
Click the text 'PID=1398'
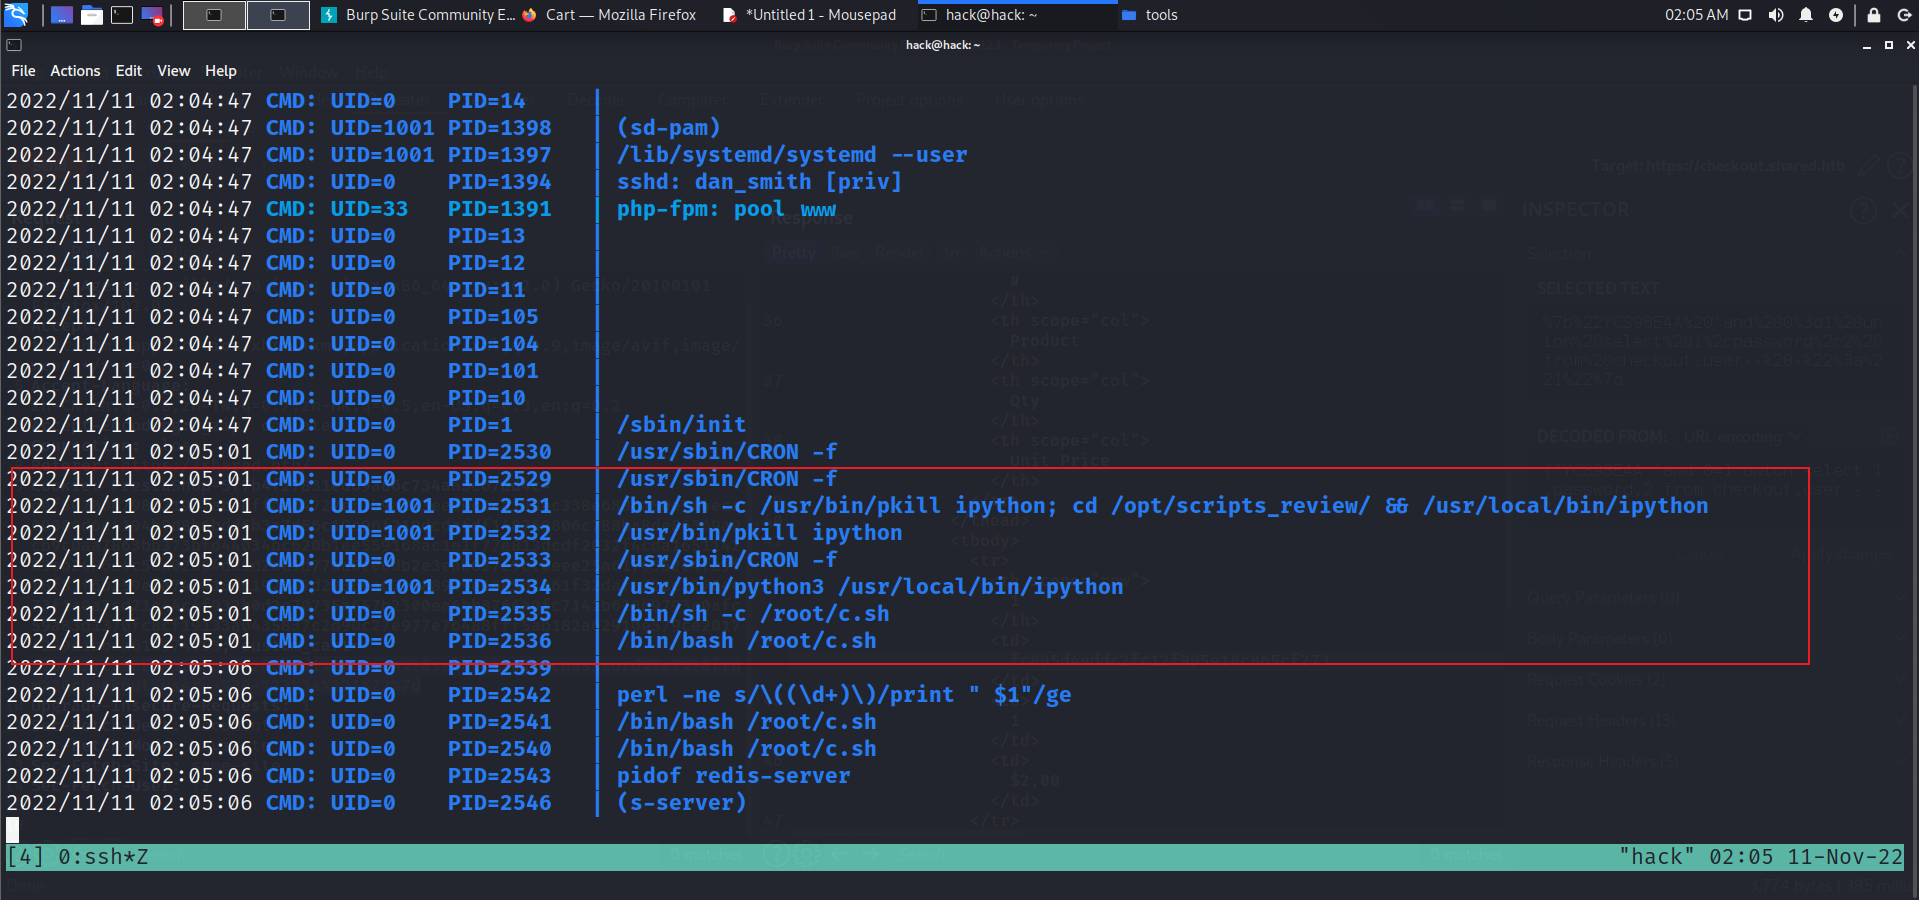[x=499, y=128]
